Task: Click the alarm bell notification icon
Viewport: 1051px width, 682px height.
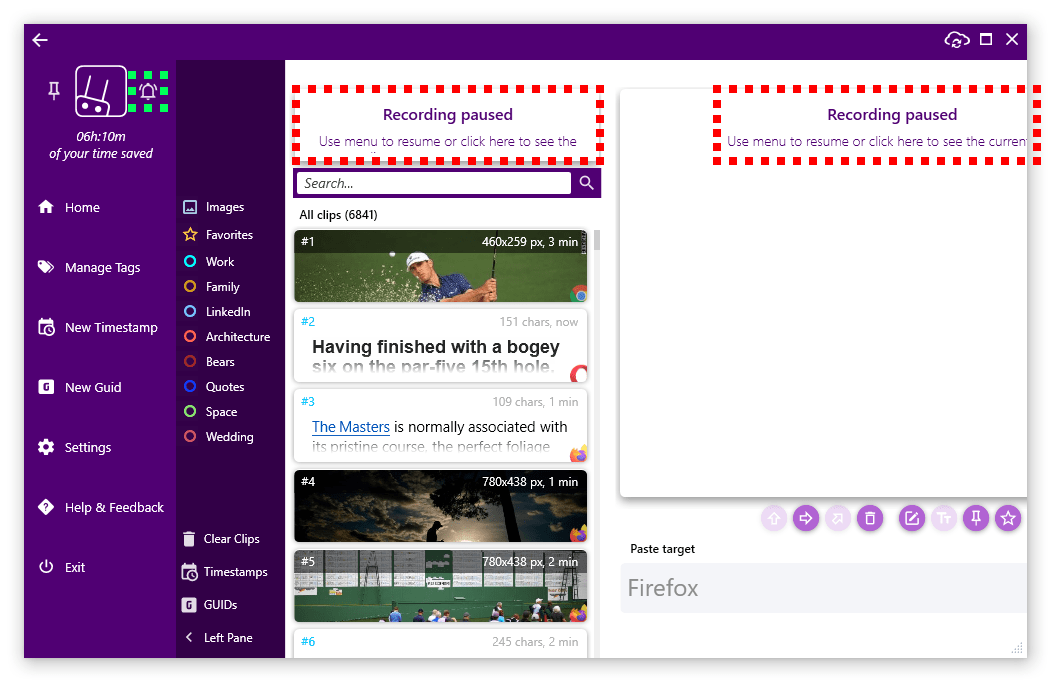Action: 148,91
